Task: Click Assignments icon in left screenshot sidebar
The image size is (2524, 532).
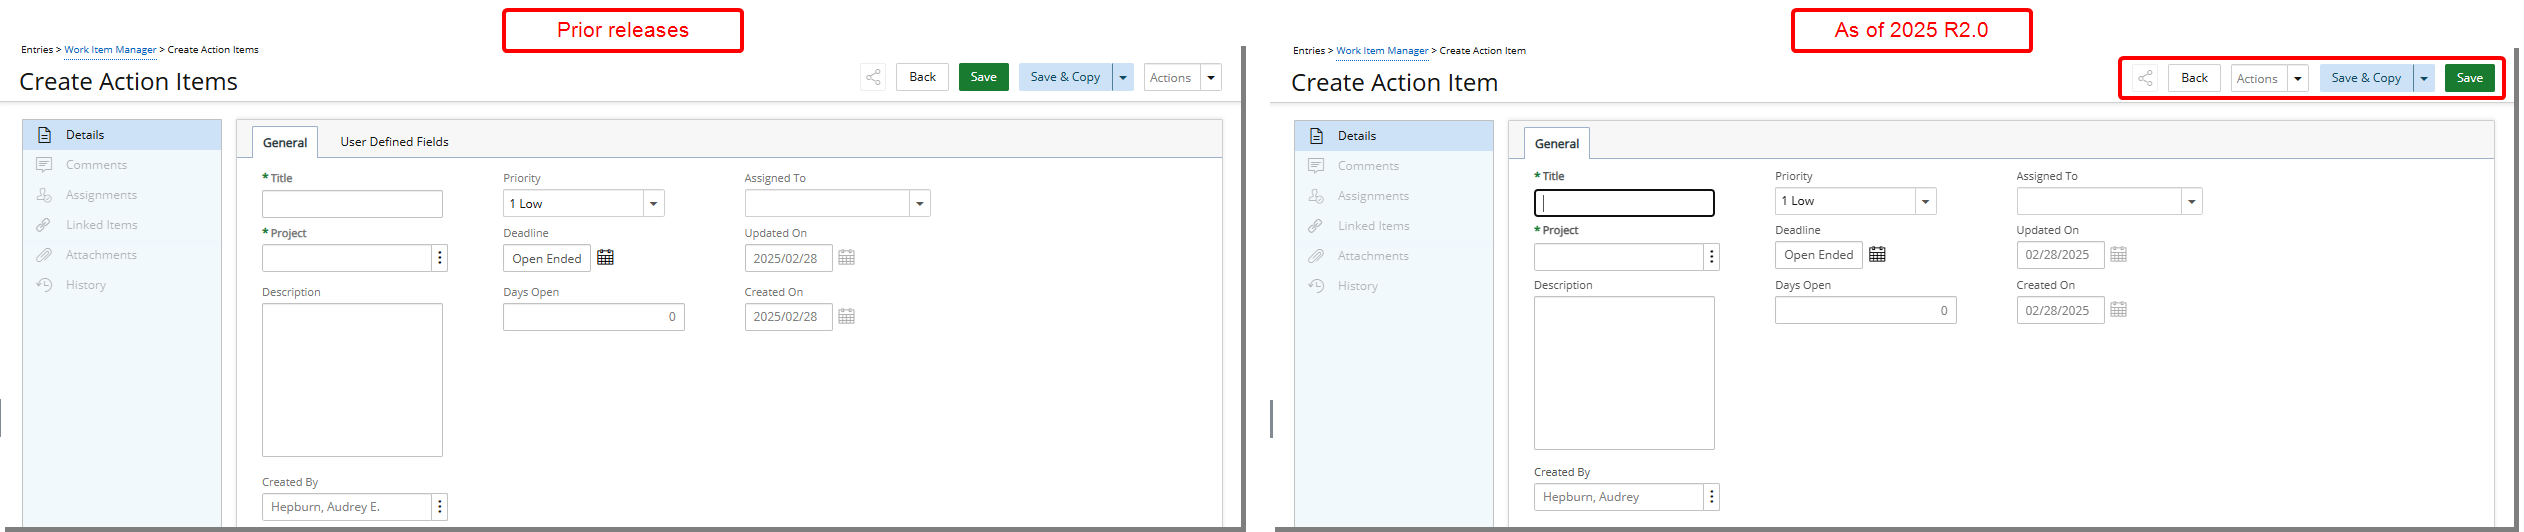Action: [44, 195]
